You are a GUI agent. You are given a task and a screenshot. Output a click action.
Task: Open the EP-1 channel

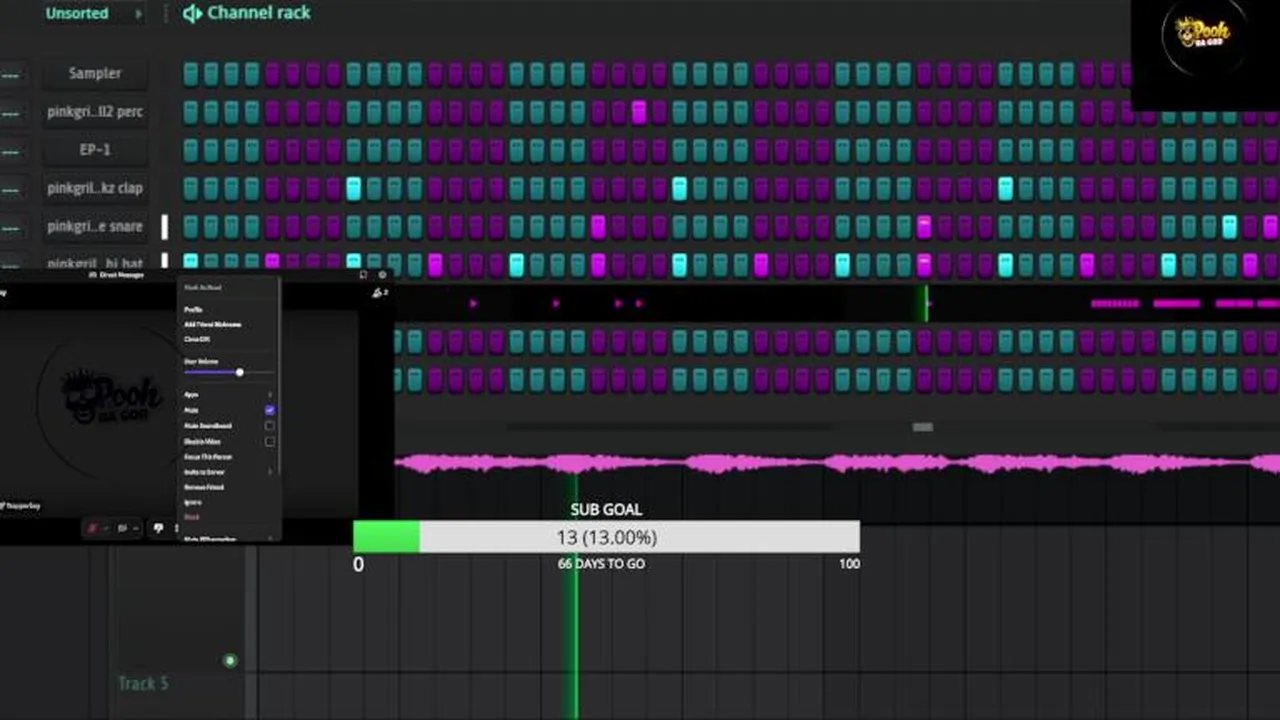click(x=95, y=150)
